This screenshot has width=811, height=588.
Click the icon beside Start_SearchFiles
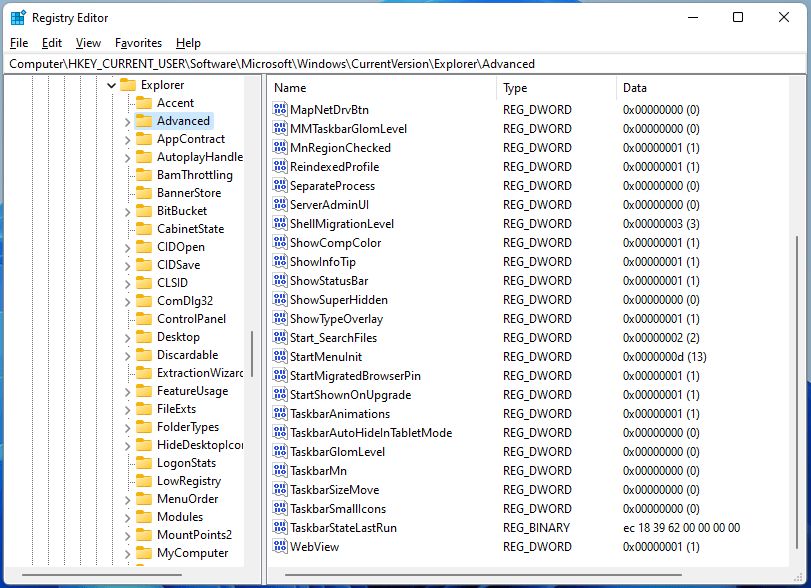click(280, 337)
